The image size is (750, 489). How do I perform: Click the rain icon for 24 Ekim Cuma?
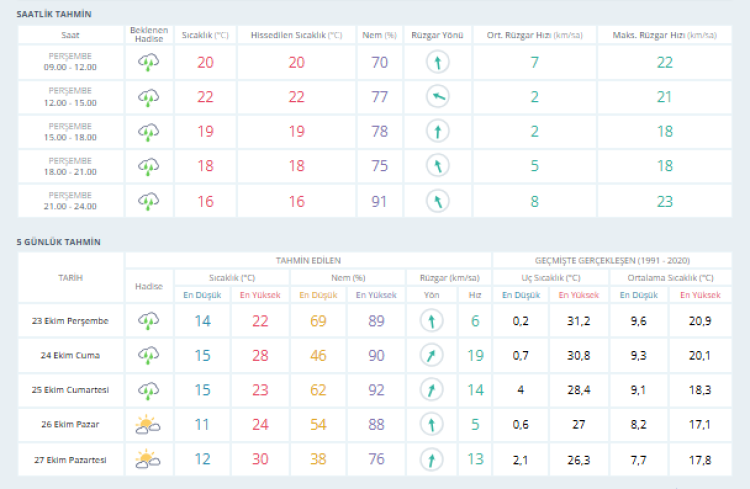pos(148,355)
